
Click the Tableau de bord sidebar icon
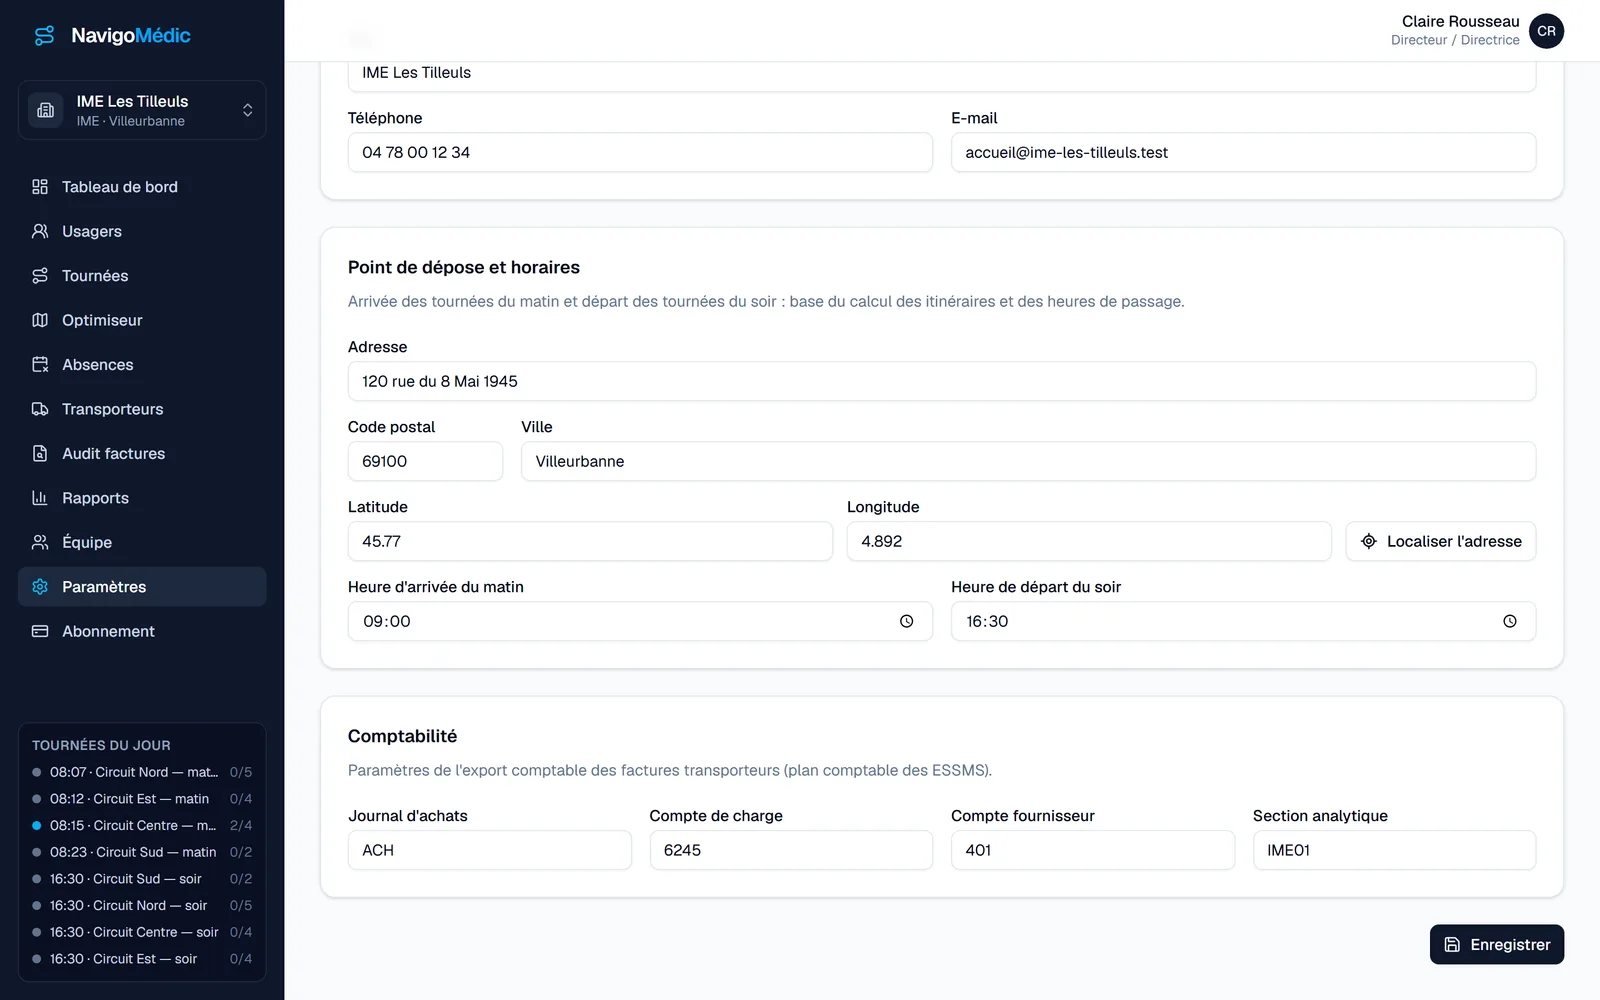click(40, 187)
